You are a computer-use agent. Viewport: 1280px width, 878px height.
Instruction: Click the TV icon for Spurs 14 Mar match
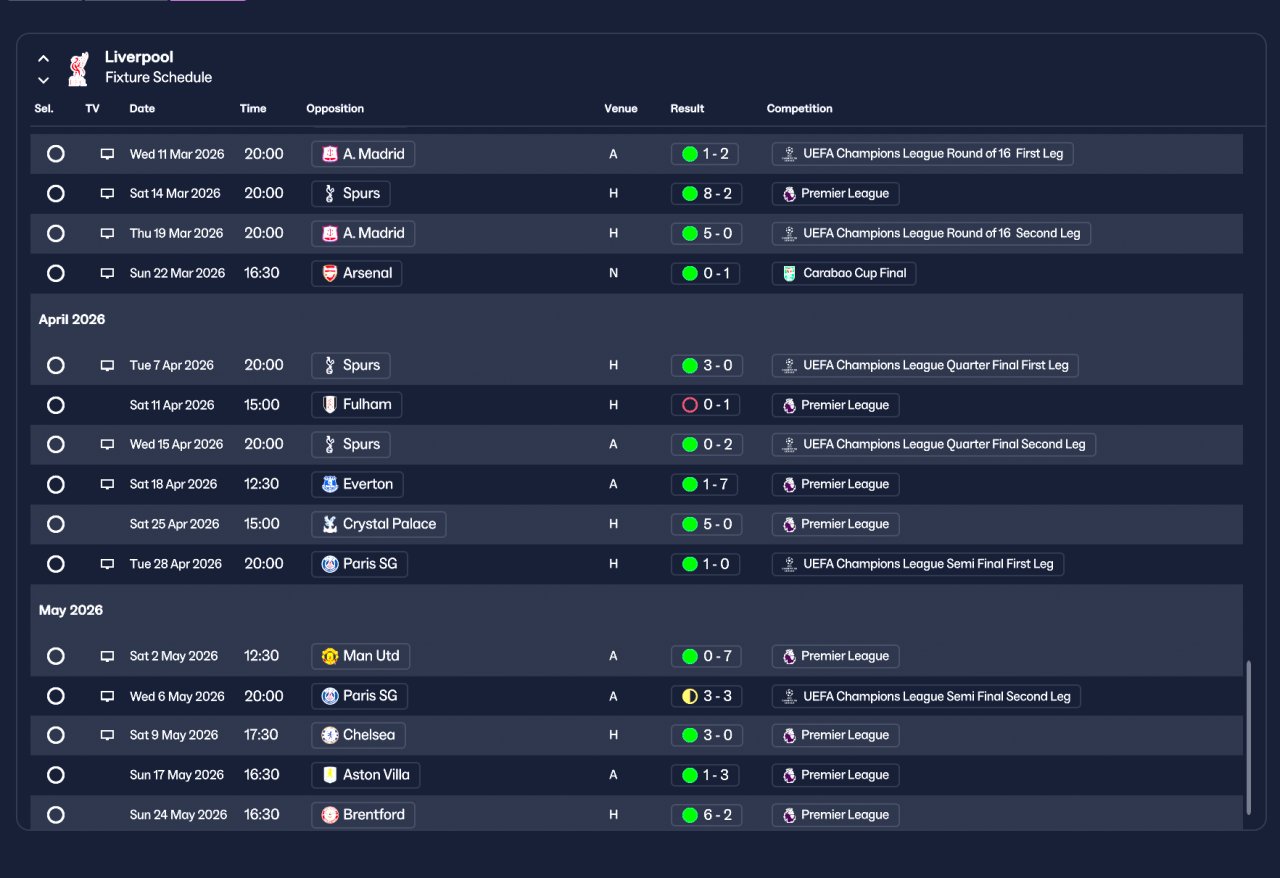coord(107,194)
